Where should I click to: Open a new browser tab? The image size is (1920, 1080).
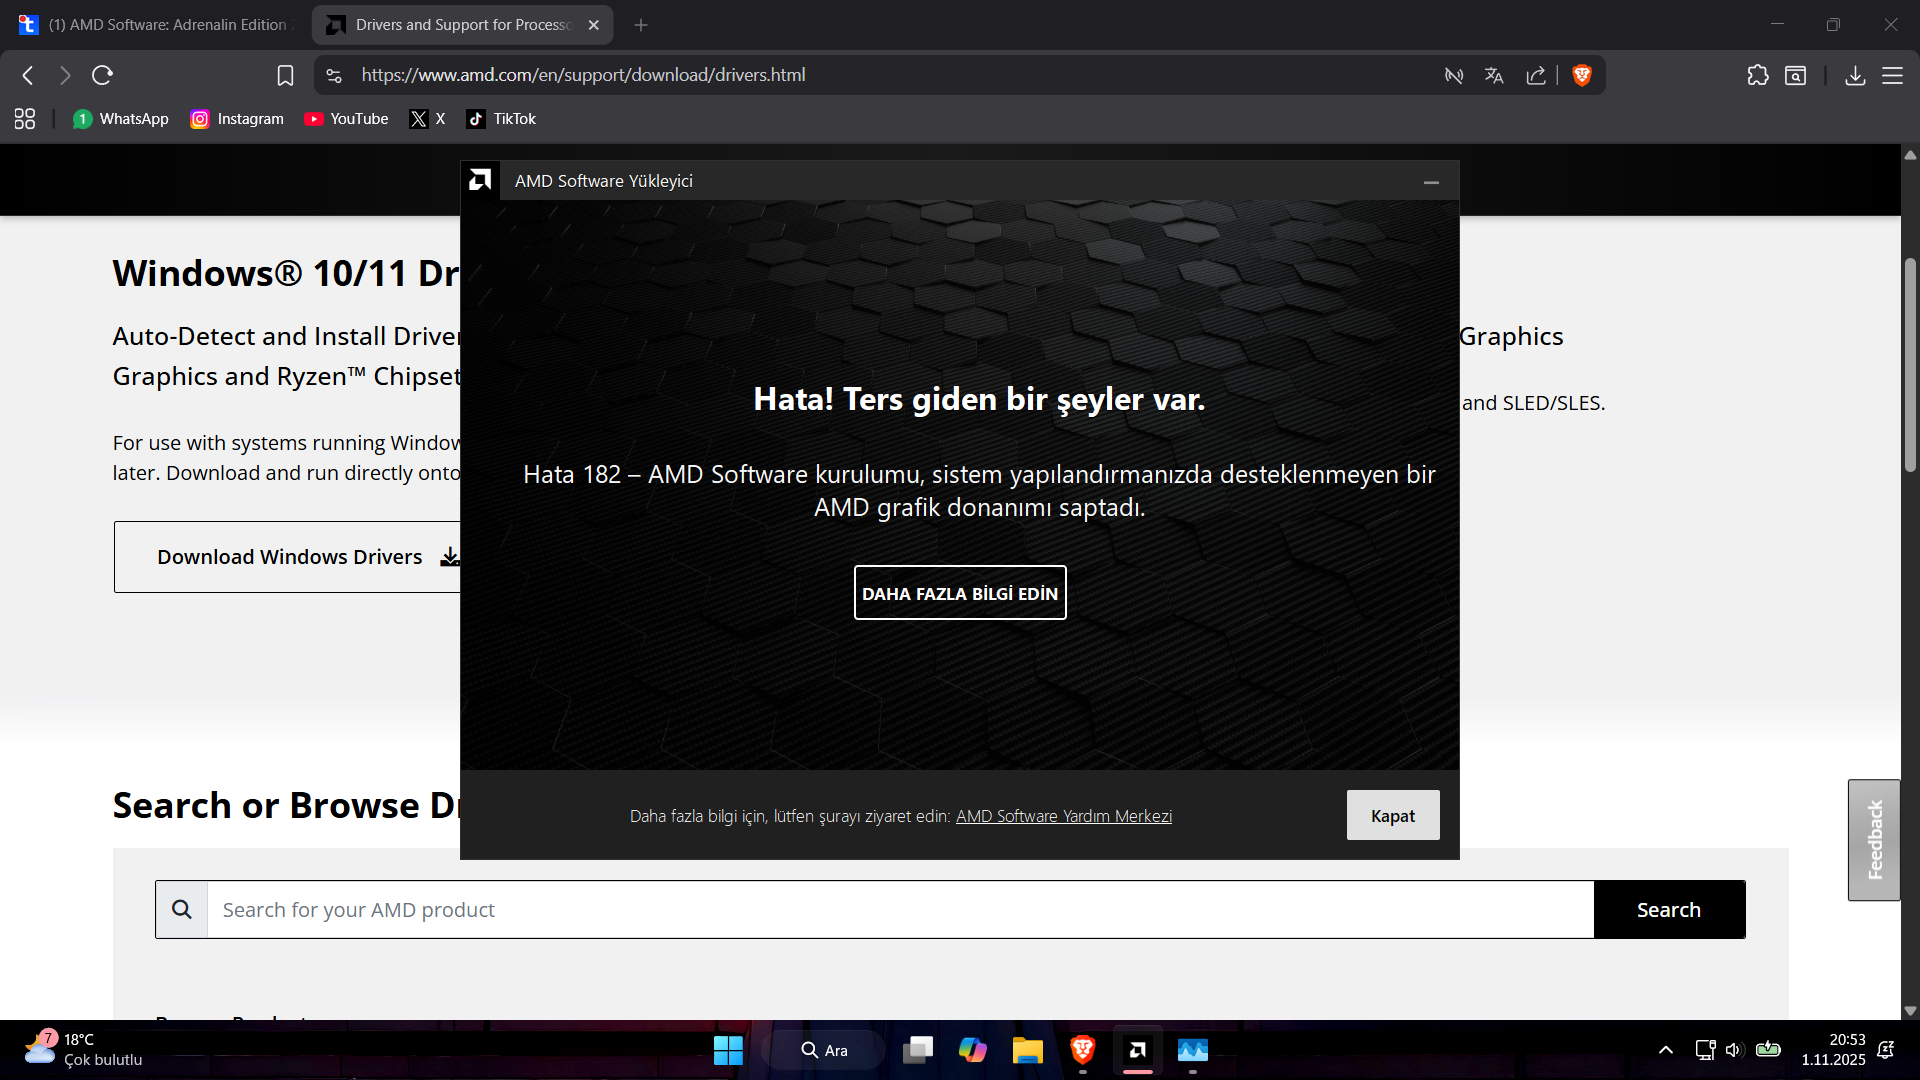pyautogui.click(x=641, y=25)
